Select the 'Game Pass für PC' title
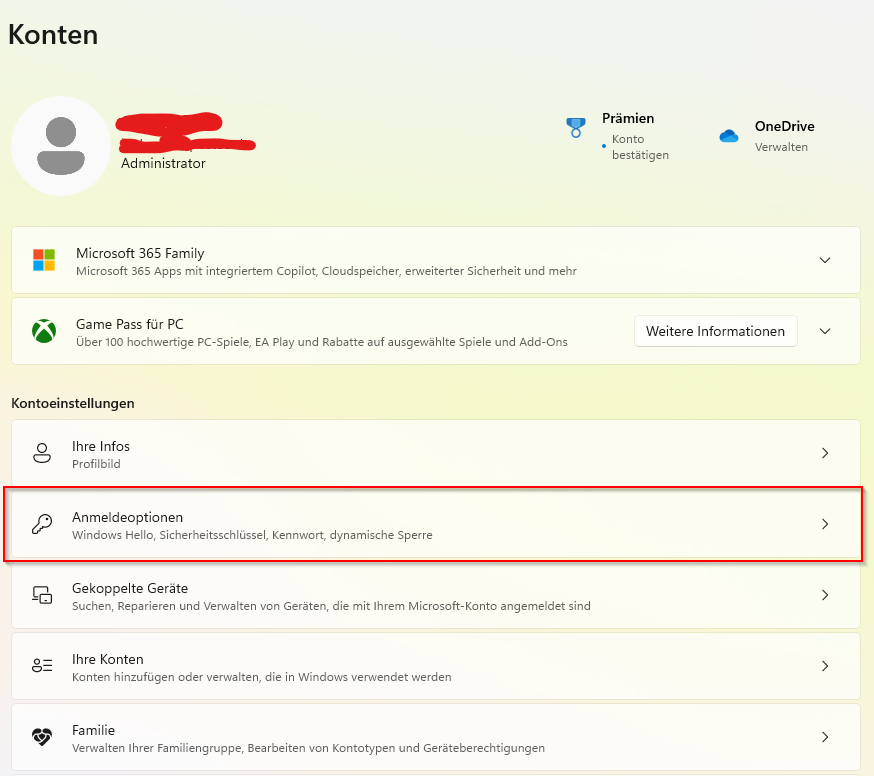This screenshot has height=776, width=874. pos(129,324)
